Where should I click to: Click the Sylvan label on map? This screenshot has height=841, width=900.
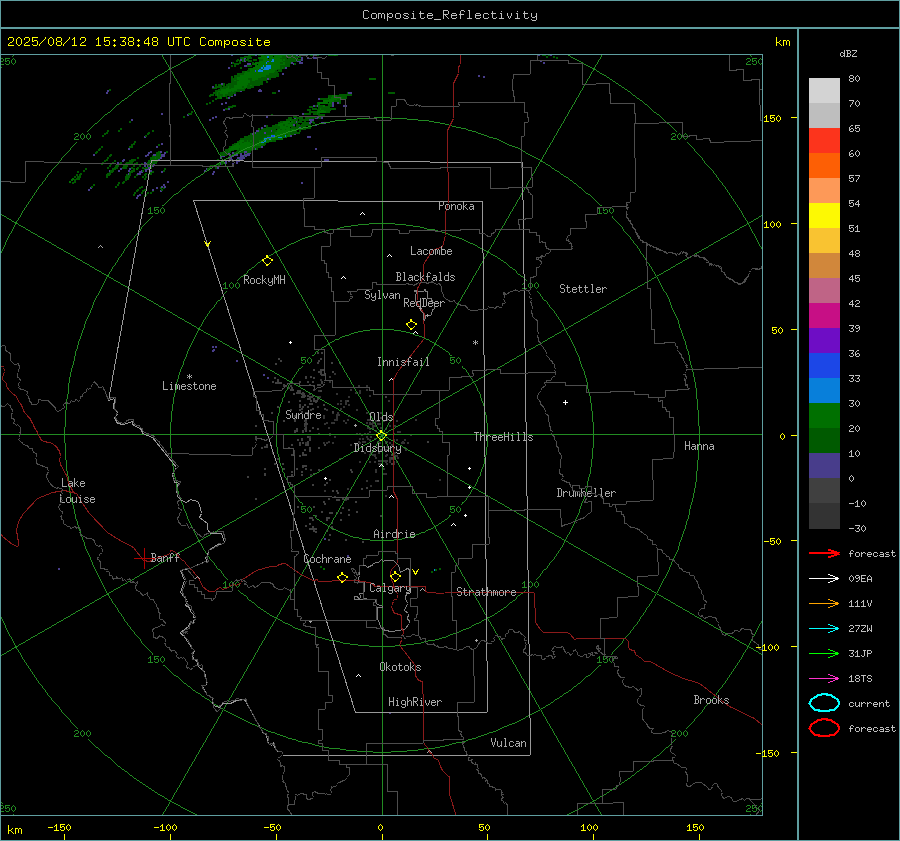point(382,295)
